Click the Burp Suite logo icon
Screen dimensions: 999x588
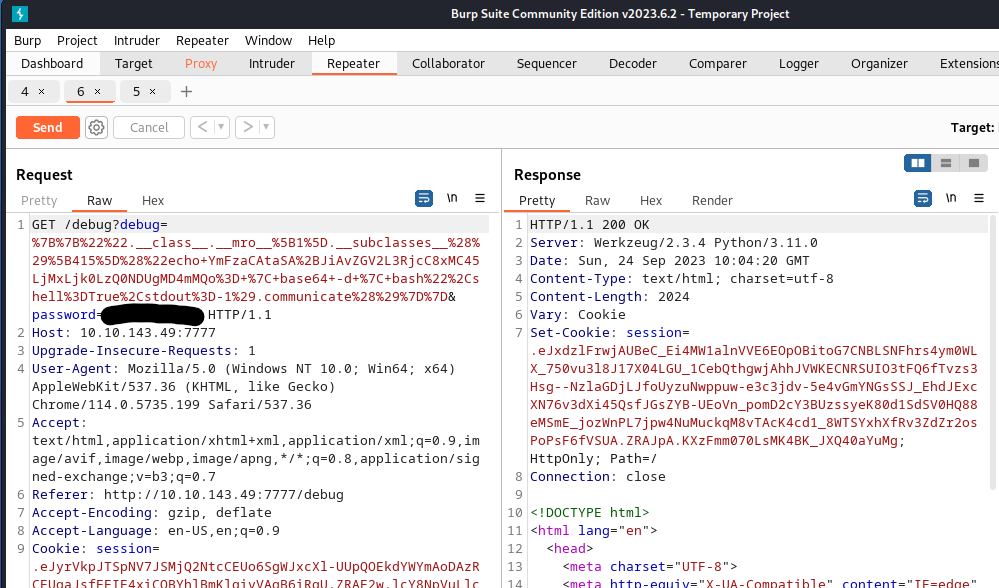(20, 13)
